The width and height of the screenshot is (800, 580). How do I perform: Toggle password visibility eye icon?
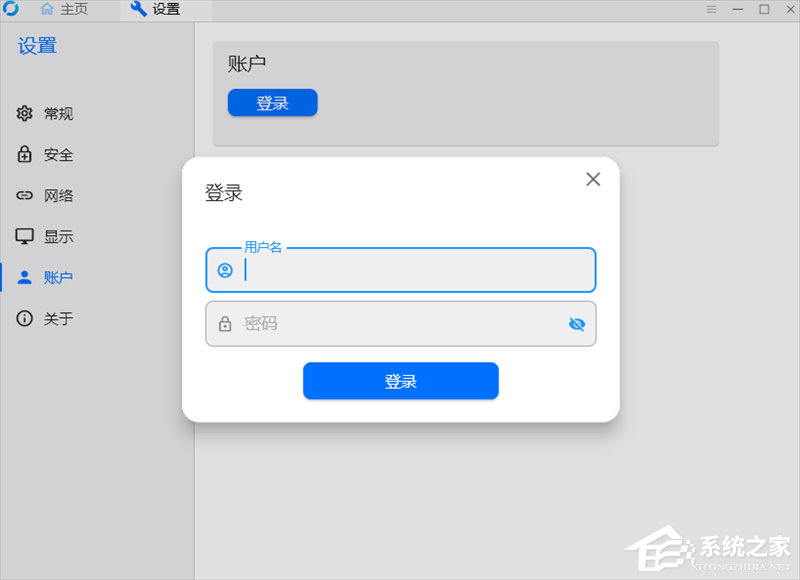point(577,324)
